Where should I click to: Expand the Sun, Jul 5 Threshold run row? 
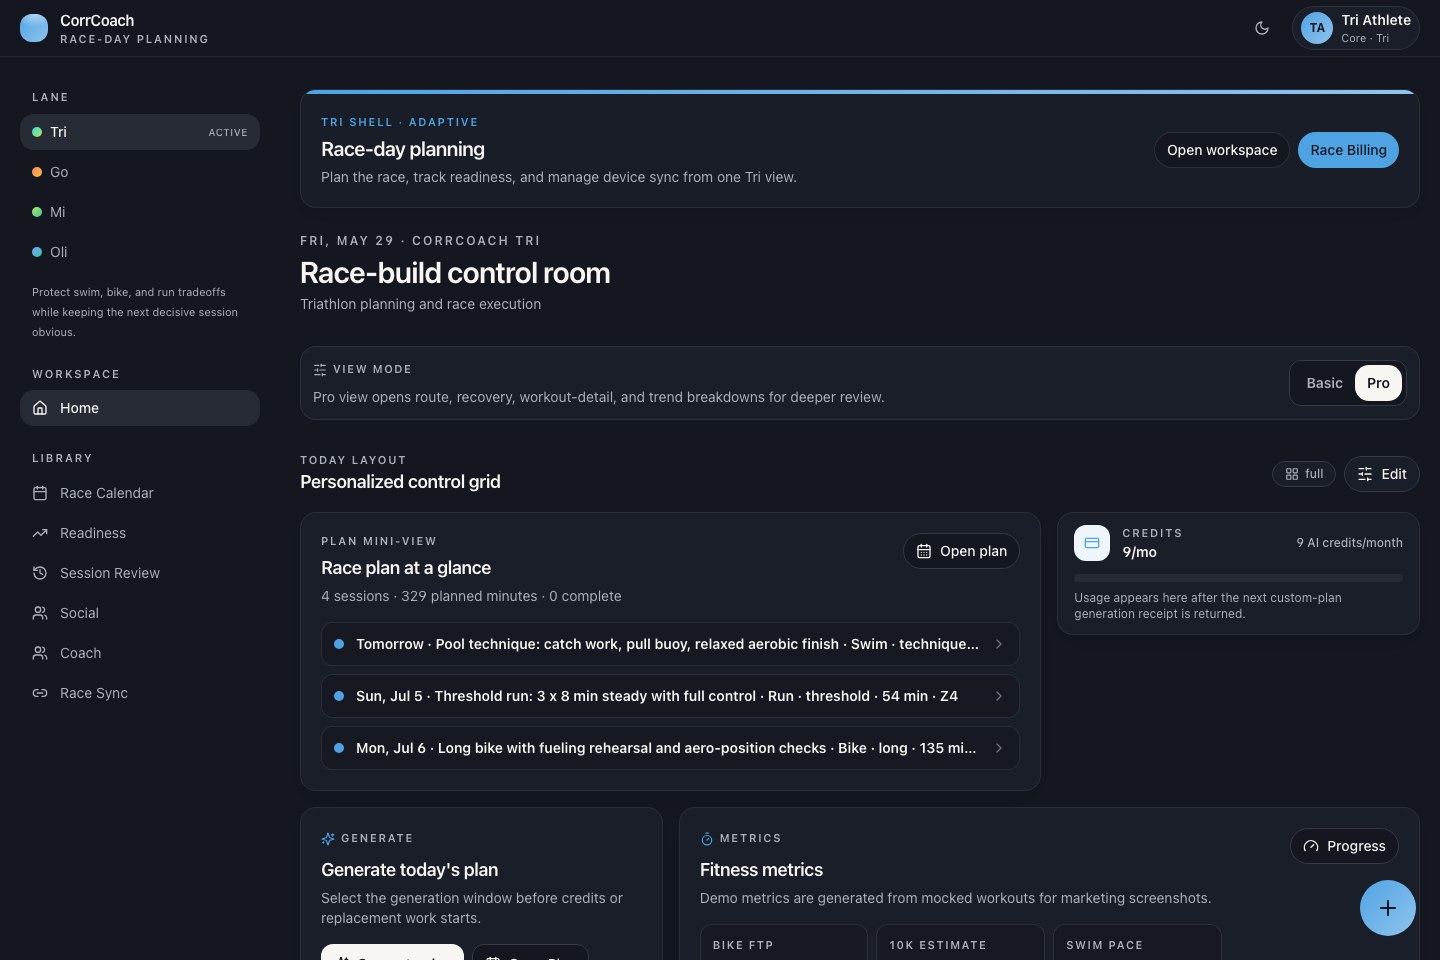[x=670, y=696]
